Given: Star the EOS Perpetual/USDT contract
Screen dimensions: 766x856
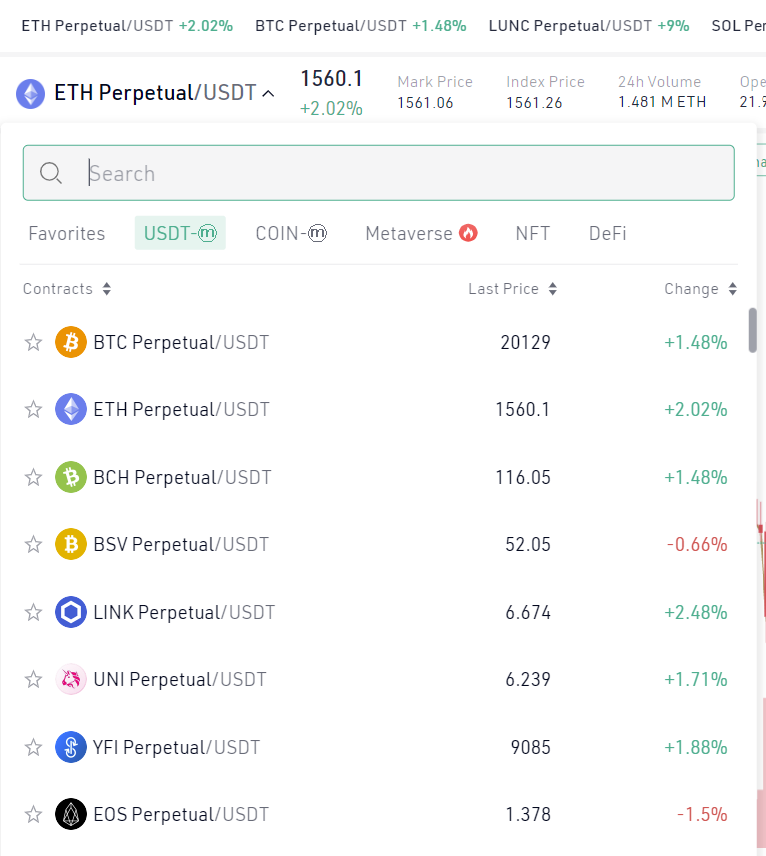Looking at the screenshot, I should [33, 814].
